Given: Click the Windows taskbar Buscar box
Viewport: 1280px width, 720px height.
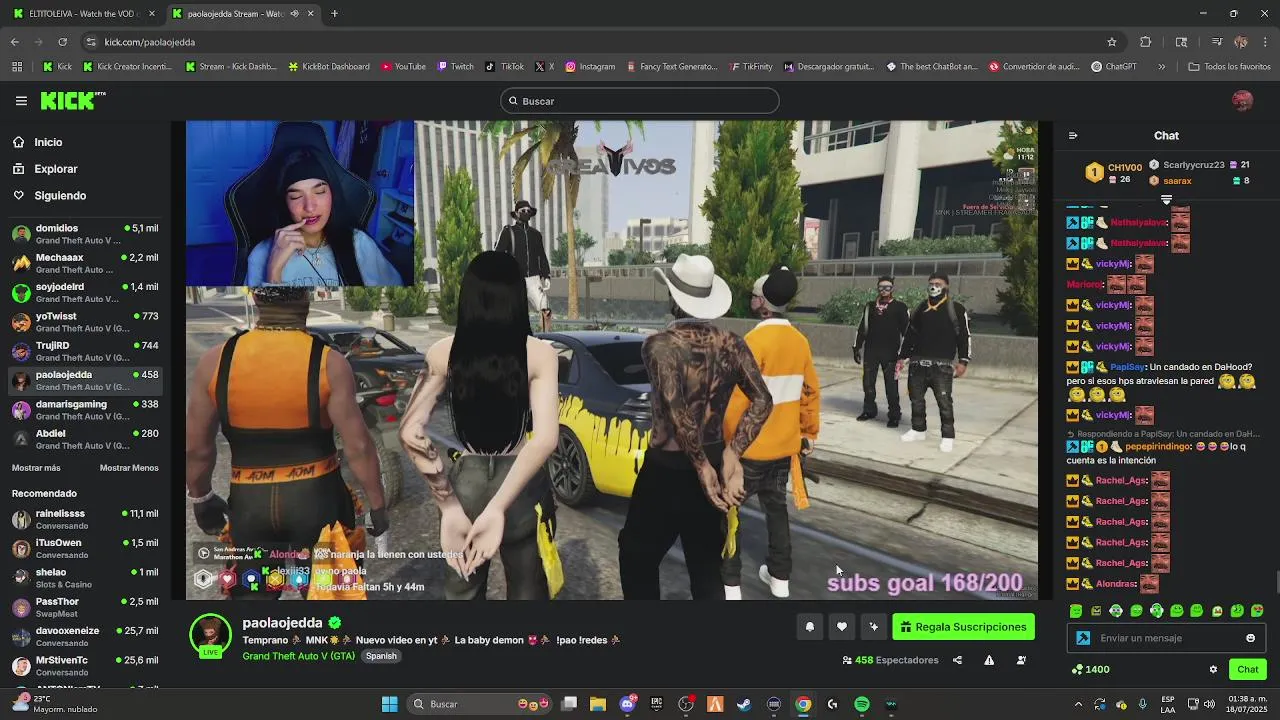Looking at the screenshot, I should 481,704.
